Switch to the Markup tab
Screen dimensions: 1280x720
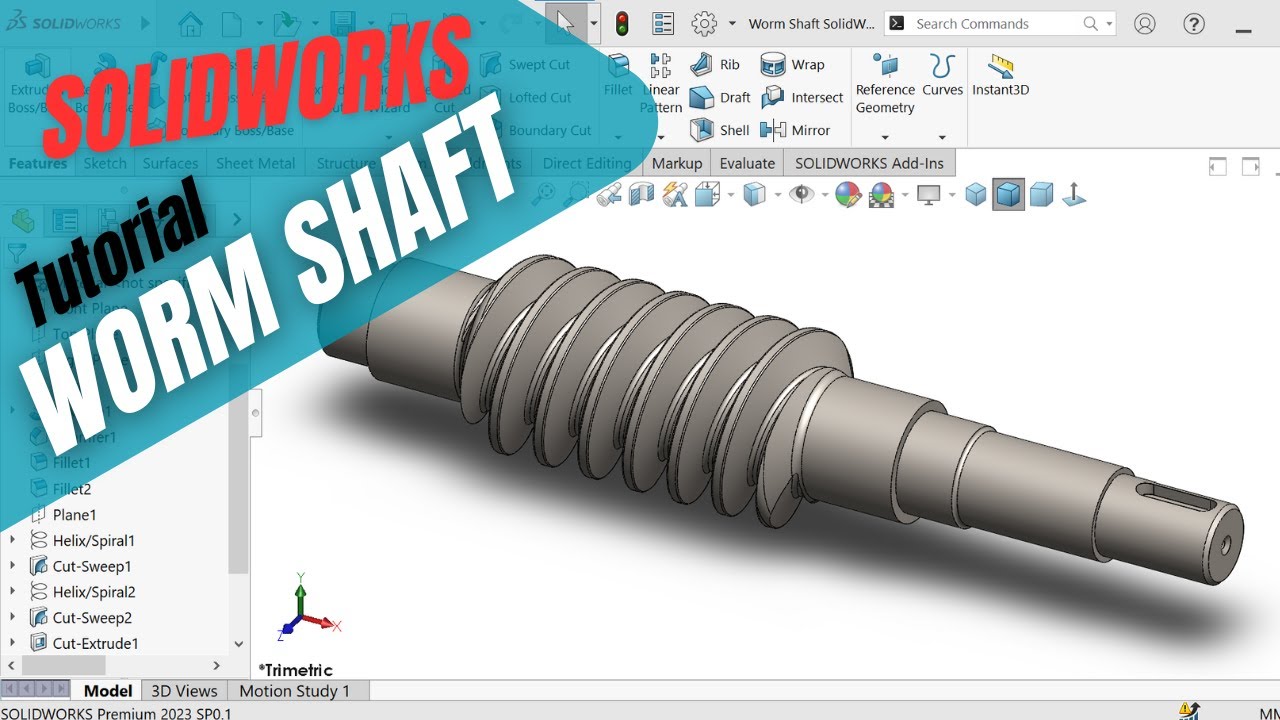pos(677,163)
